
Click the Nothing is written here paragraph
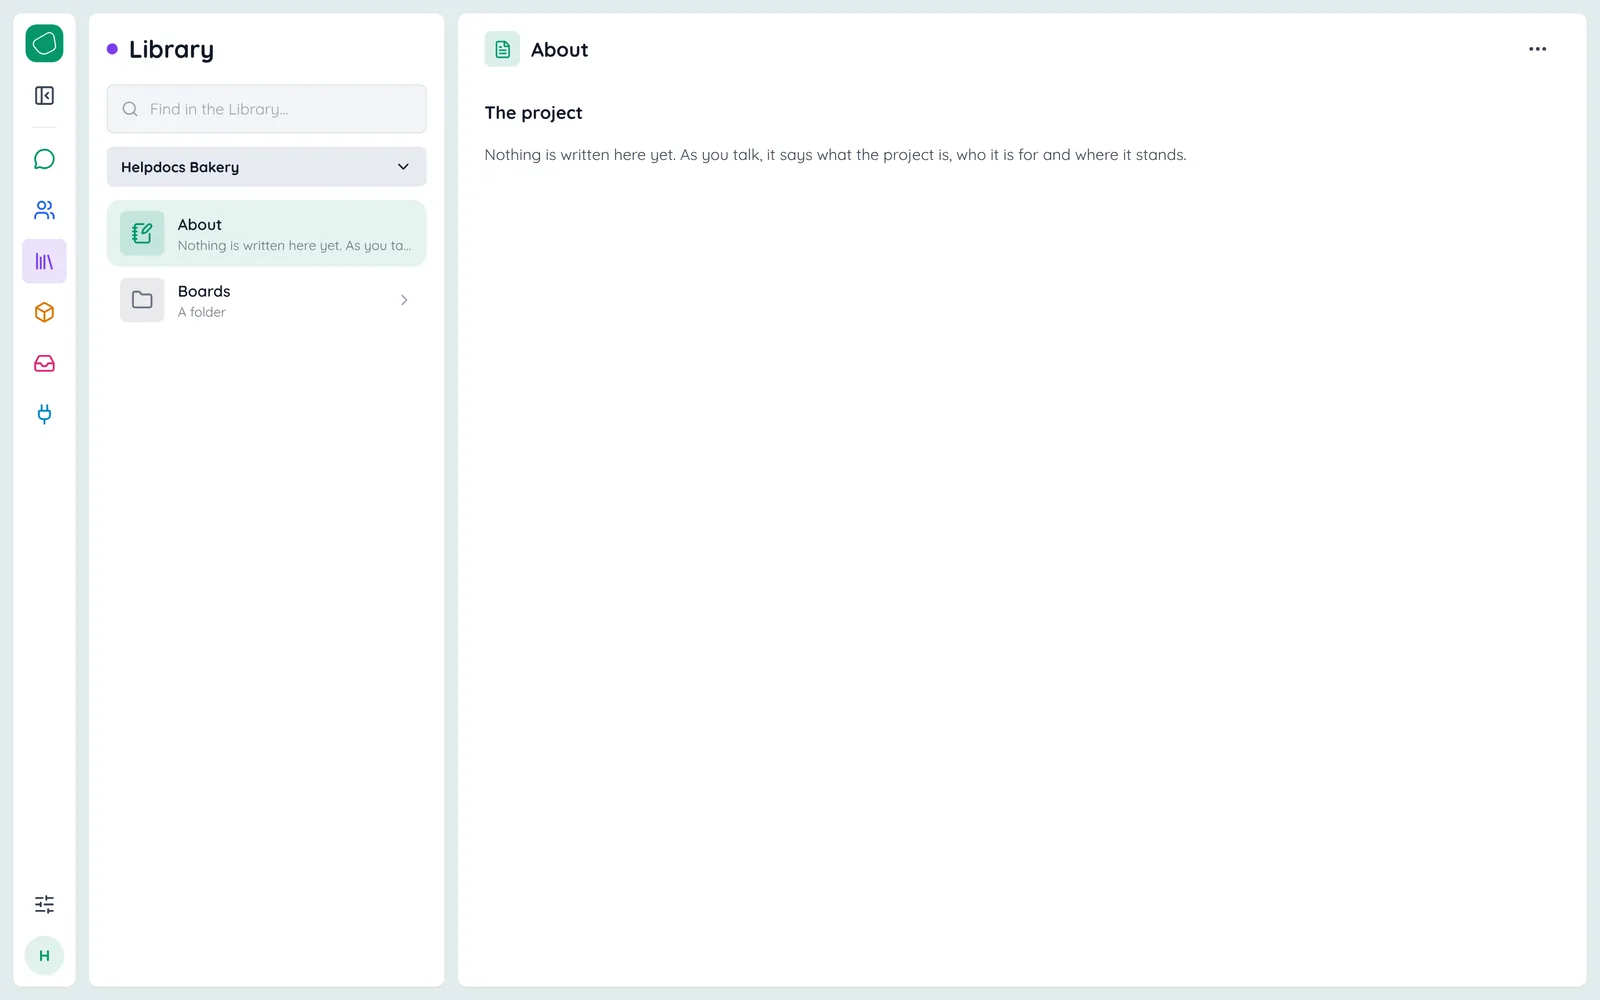835,155
